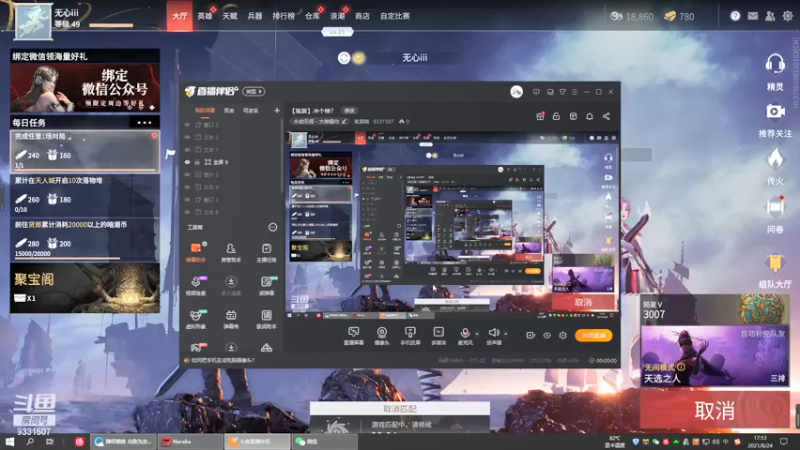Open the 推荐关注 camera icon in game
This screenshot has width=800, height=450.
tap(775, 111)
